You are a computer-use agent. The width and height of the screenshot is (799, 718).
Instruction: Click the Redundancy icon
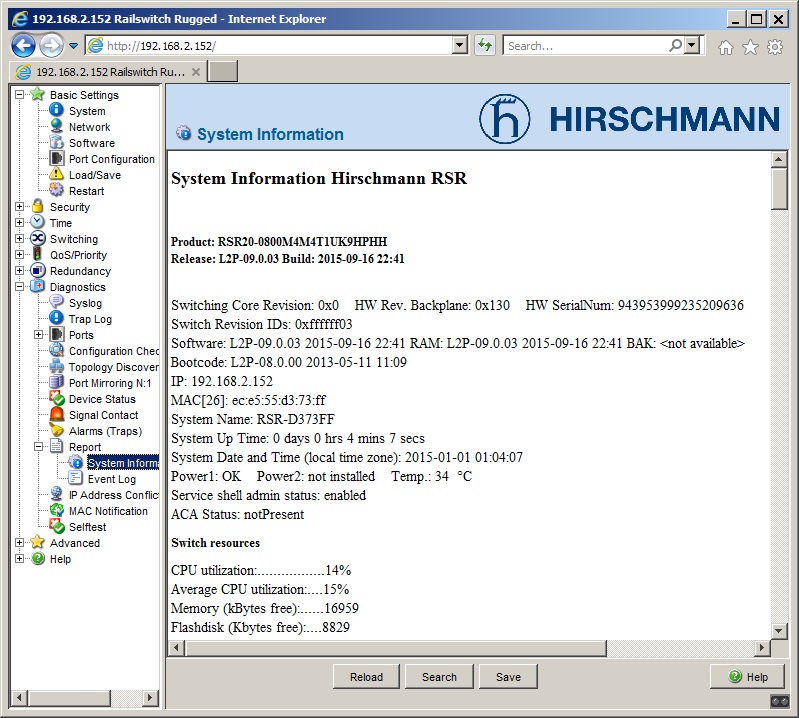pos(37,271)
